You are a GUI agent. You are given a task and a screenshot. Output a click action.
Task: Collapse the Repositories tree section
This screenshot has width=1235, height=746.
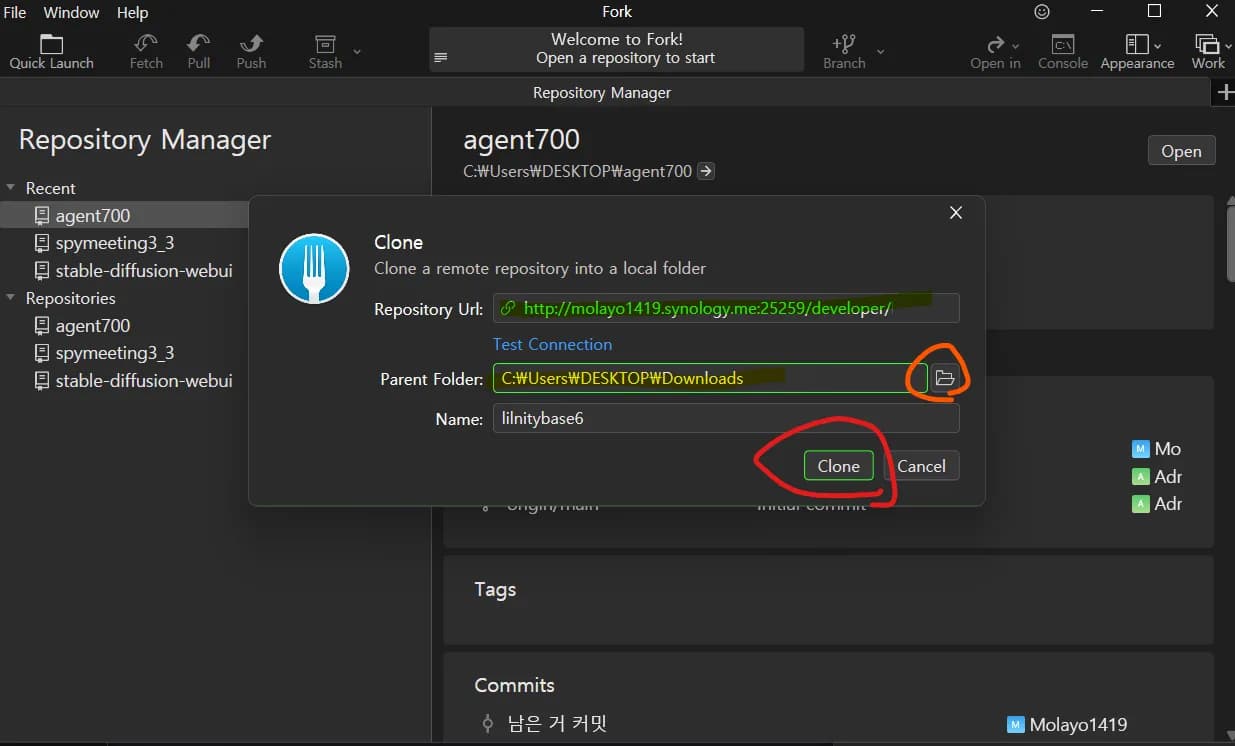(x=12, y=298)
